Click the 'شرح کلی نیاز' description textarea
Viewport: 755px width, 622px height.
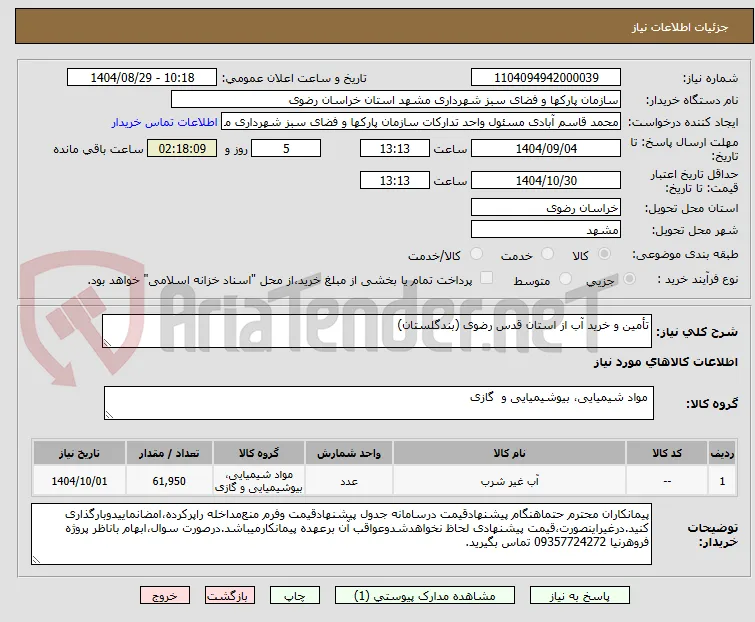click(377, 331)
